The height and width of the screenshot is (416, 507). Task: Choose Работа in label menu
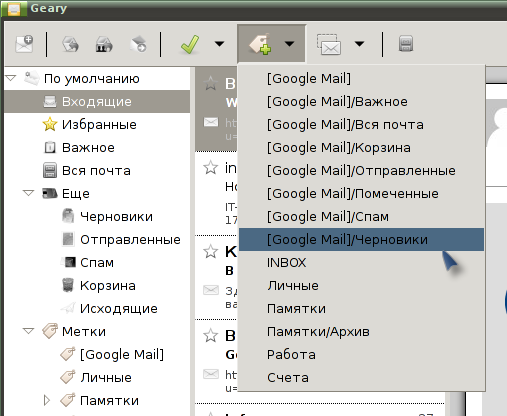361,354
